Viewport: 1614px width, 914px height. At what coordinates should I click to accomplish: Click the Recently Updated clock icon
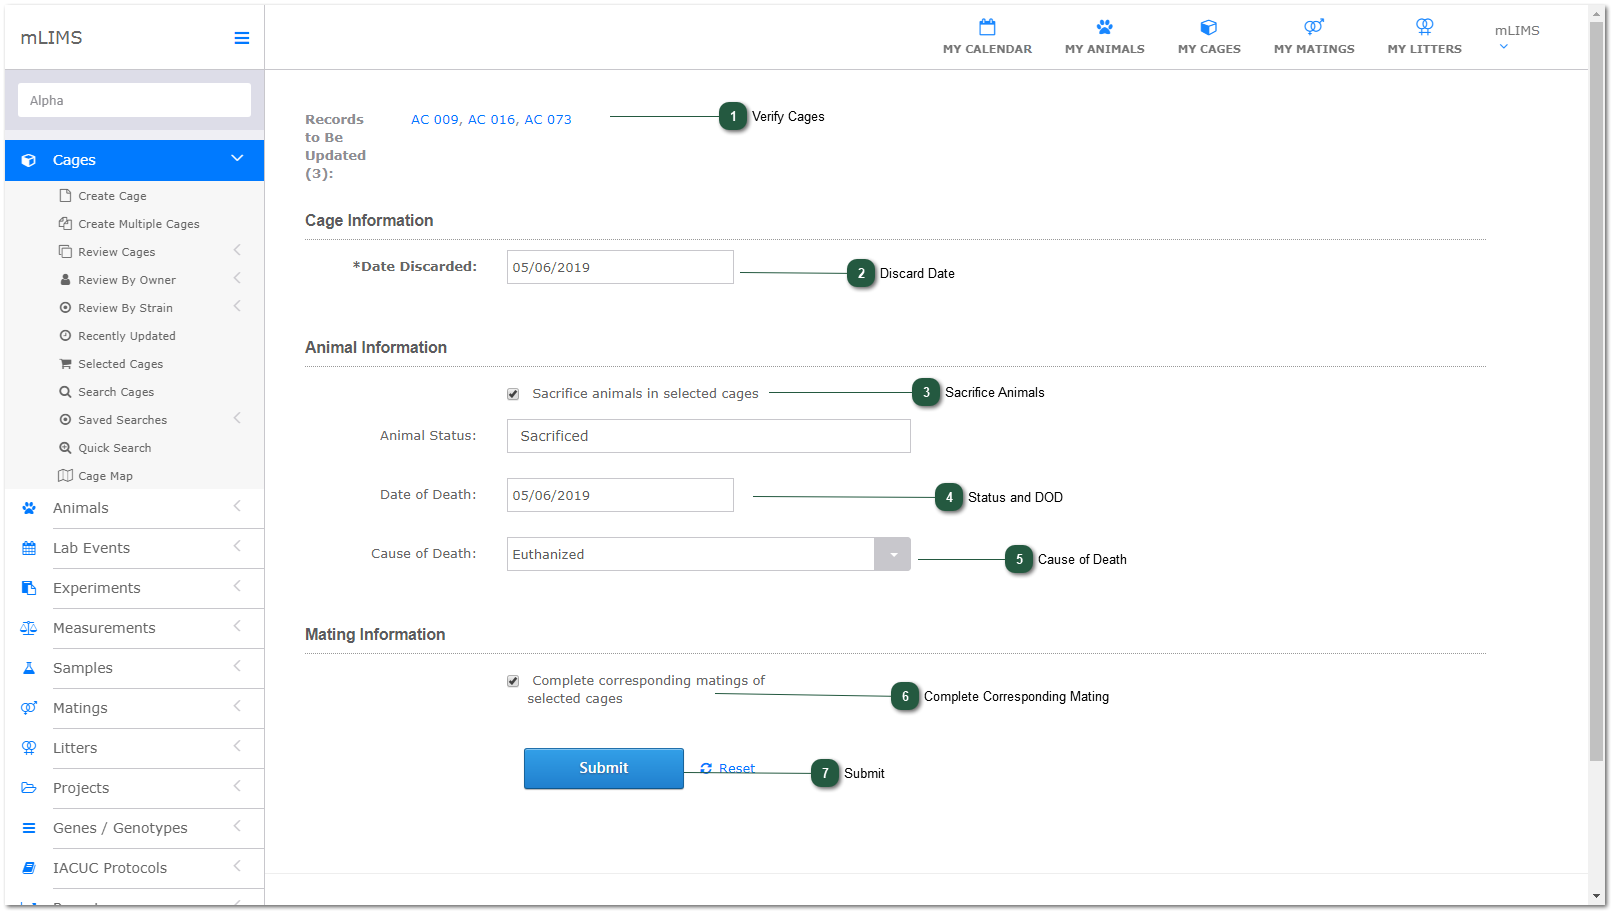[x=65, y=336]
